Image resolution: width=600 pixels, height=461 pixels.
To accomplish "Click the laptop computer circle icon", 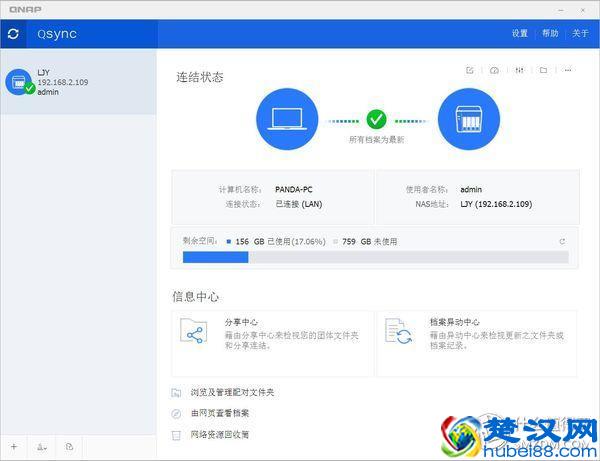I will (287, 119).
